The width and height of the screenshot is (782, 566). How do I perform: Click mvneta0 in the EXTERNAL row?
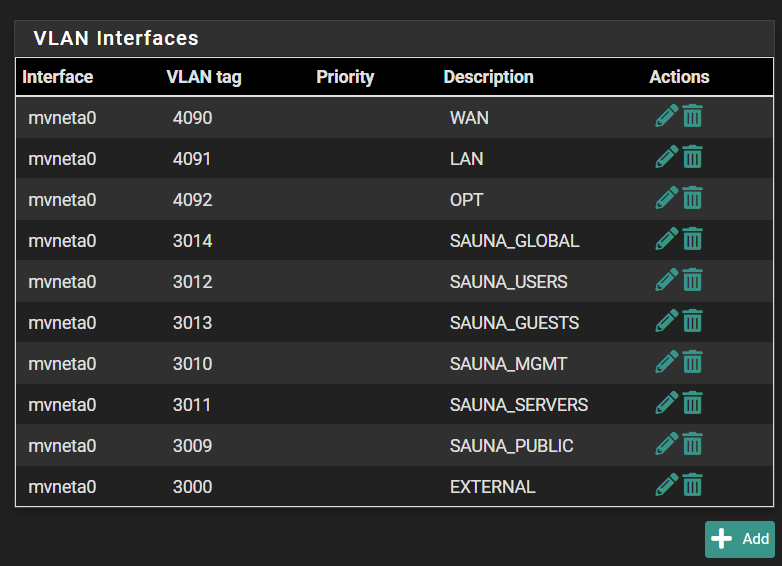pos(62,486)
